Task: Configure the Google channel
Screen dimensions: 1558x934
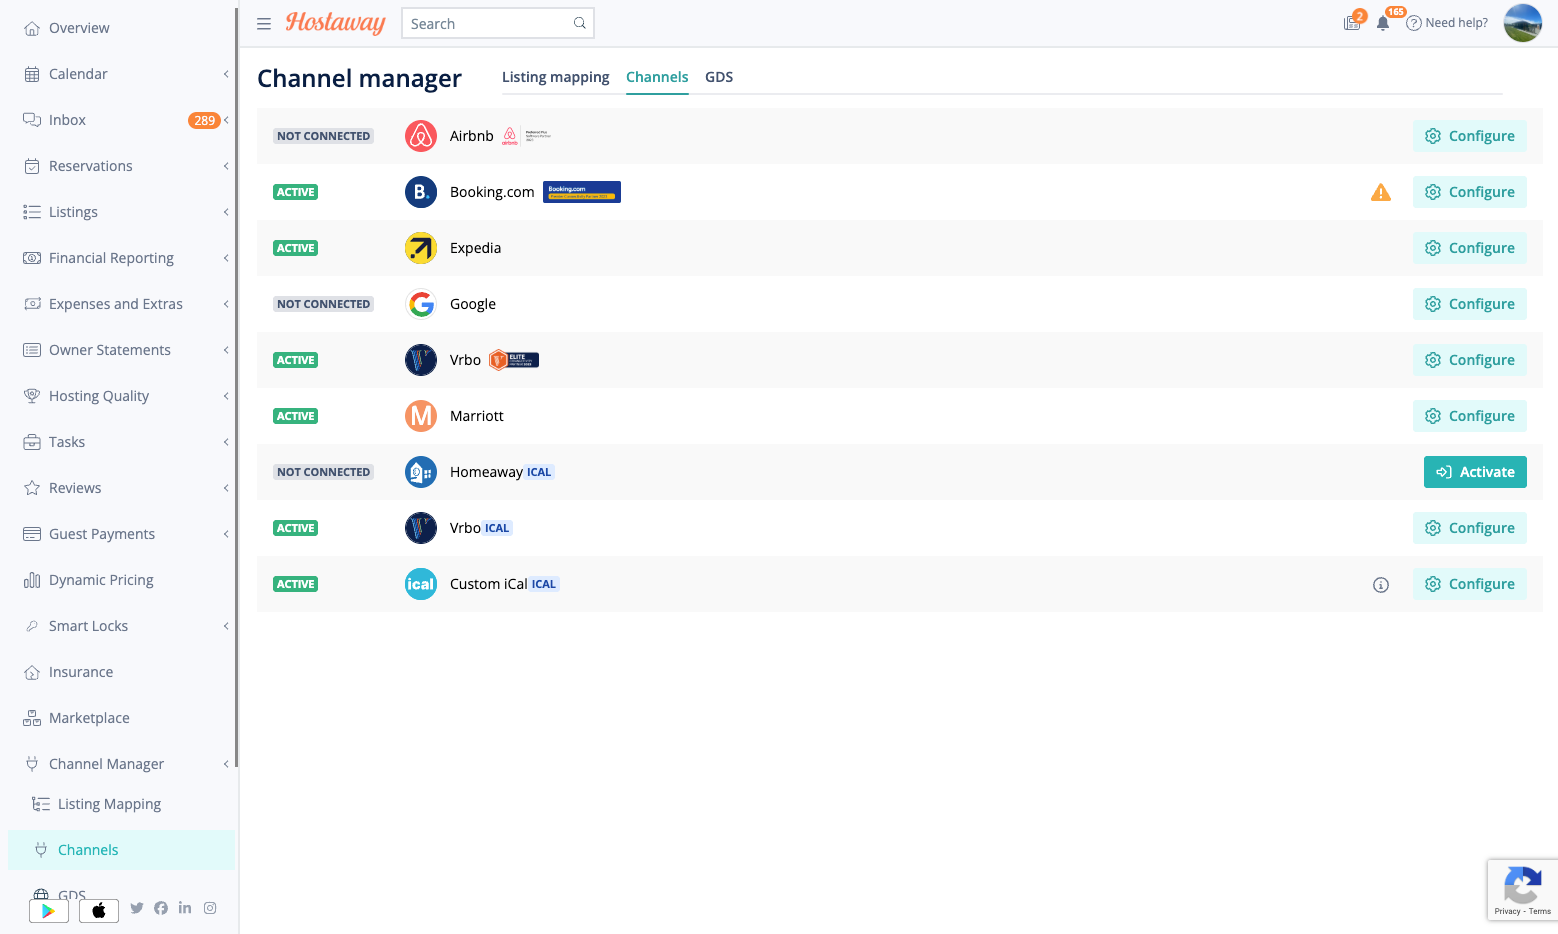Action: tap(1470, 304)
